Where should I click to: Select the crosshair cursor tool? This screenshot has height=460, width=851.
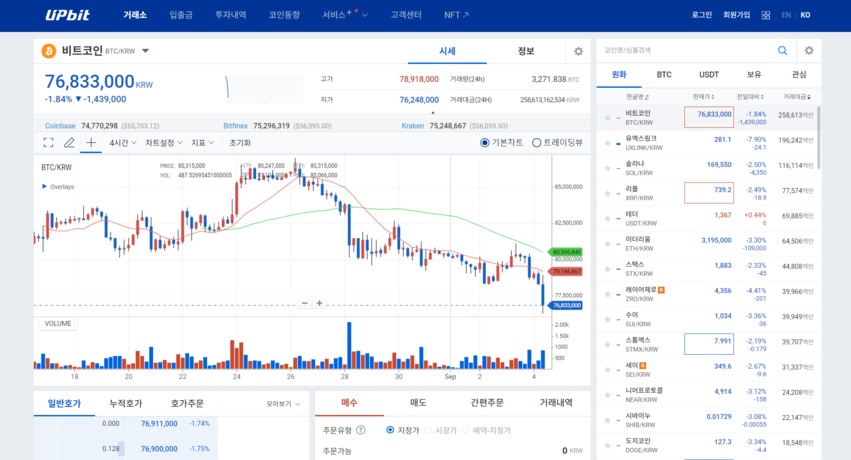click(91, 143)
